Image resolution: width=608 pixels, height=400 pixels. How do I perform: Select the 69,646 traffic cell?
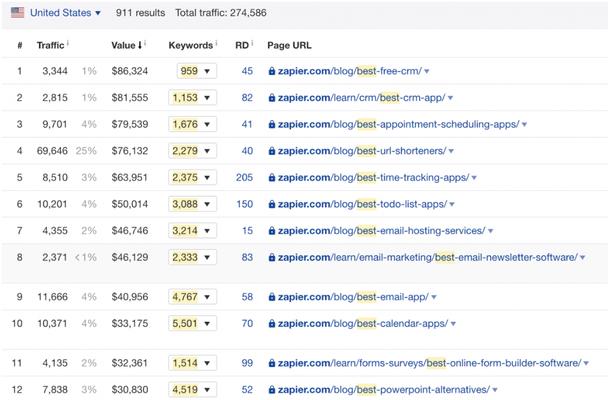tap(52, 151)
